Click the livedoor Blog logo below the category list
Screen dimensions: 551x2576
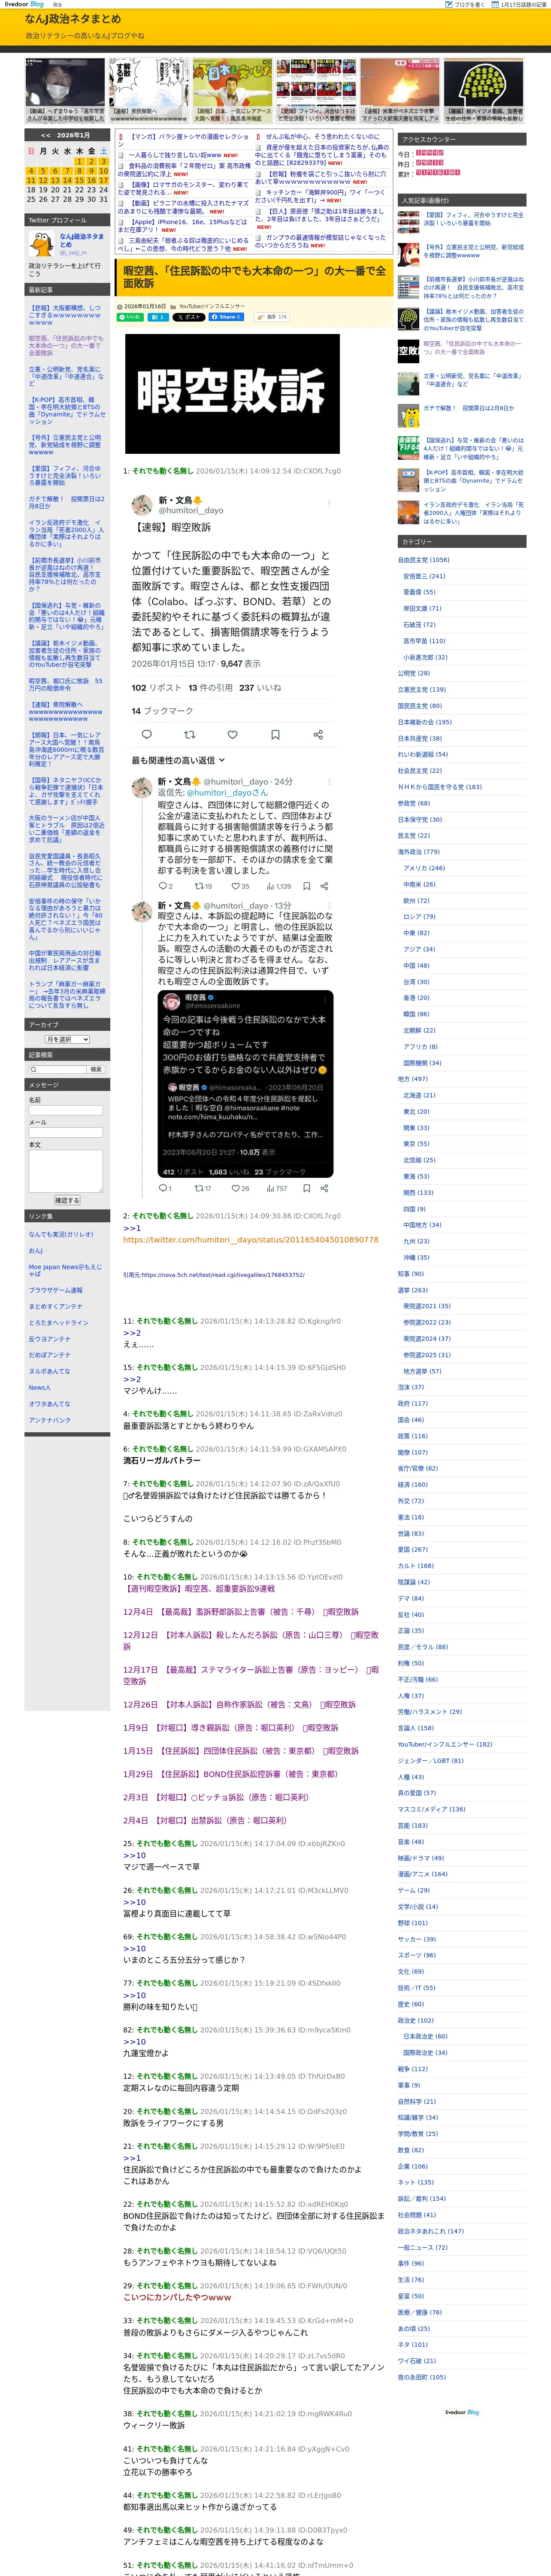pos(462,2412)
